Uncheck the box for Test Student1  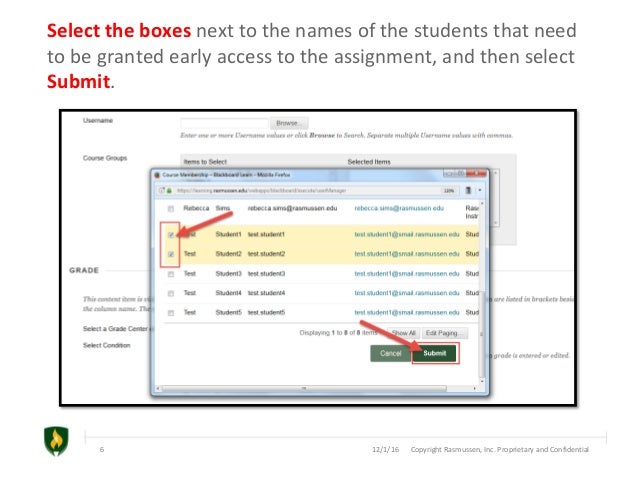coord(171,235)
